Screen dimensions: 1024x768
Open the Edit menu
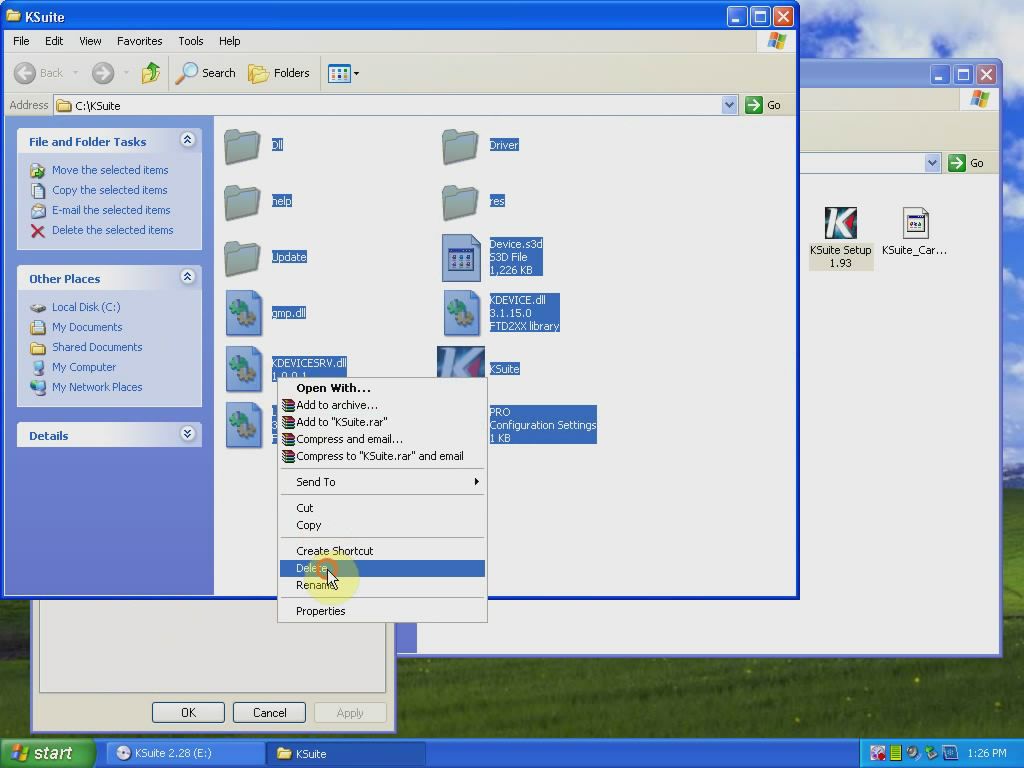coord(54,41)
